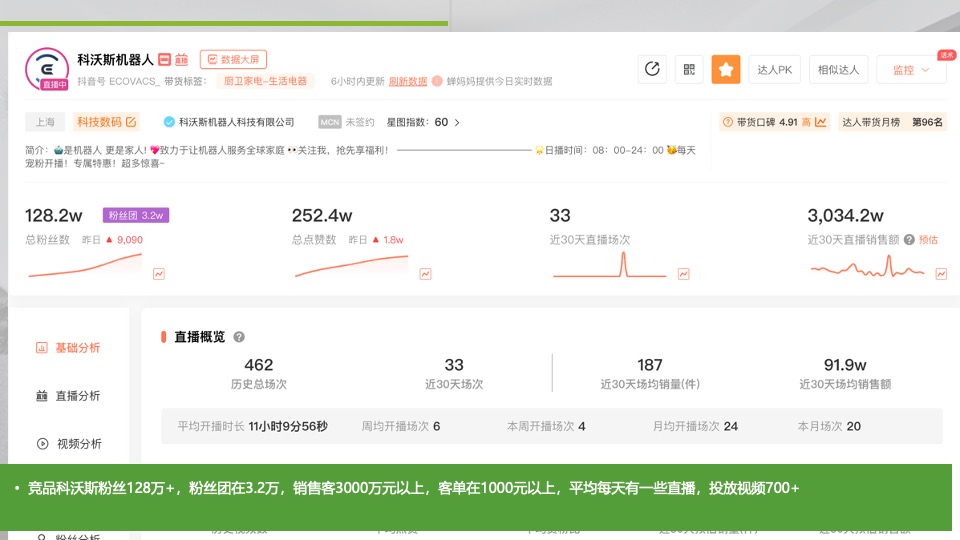
Task: Click the 上海 location tag
Action: pyautogui.click(x=45, y=122)
